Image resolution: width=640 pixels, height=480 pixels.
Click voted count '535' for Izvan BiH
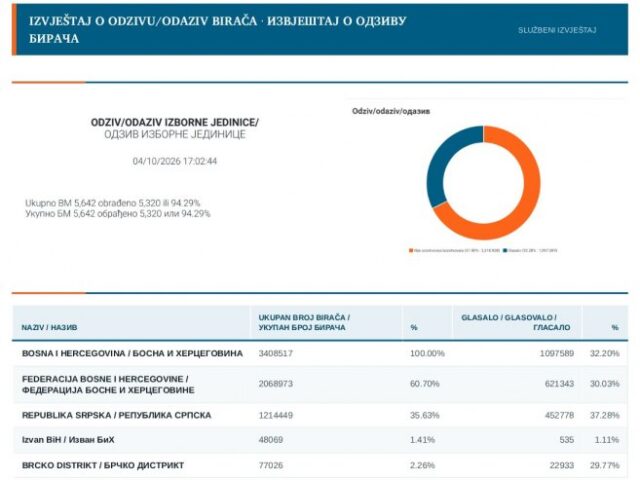pos(567,440)
